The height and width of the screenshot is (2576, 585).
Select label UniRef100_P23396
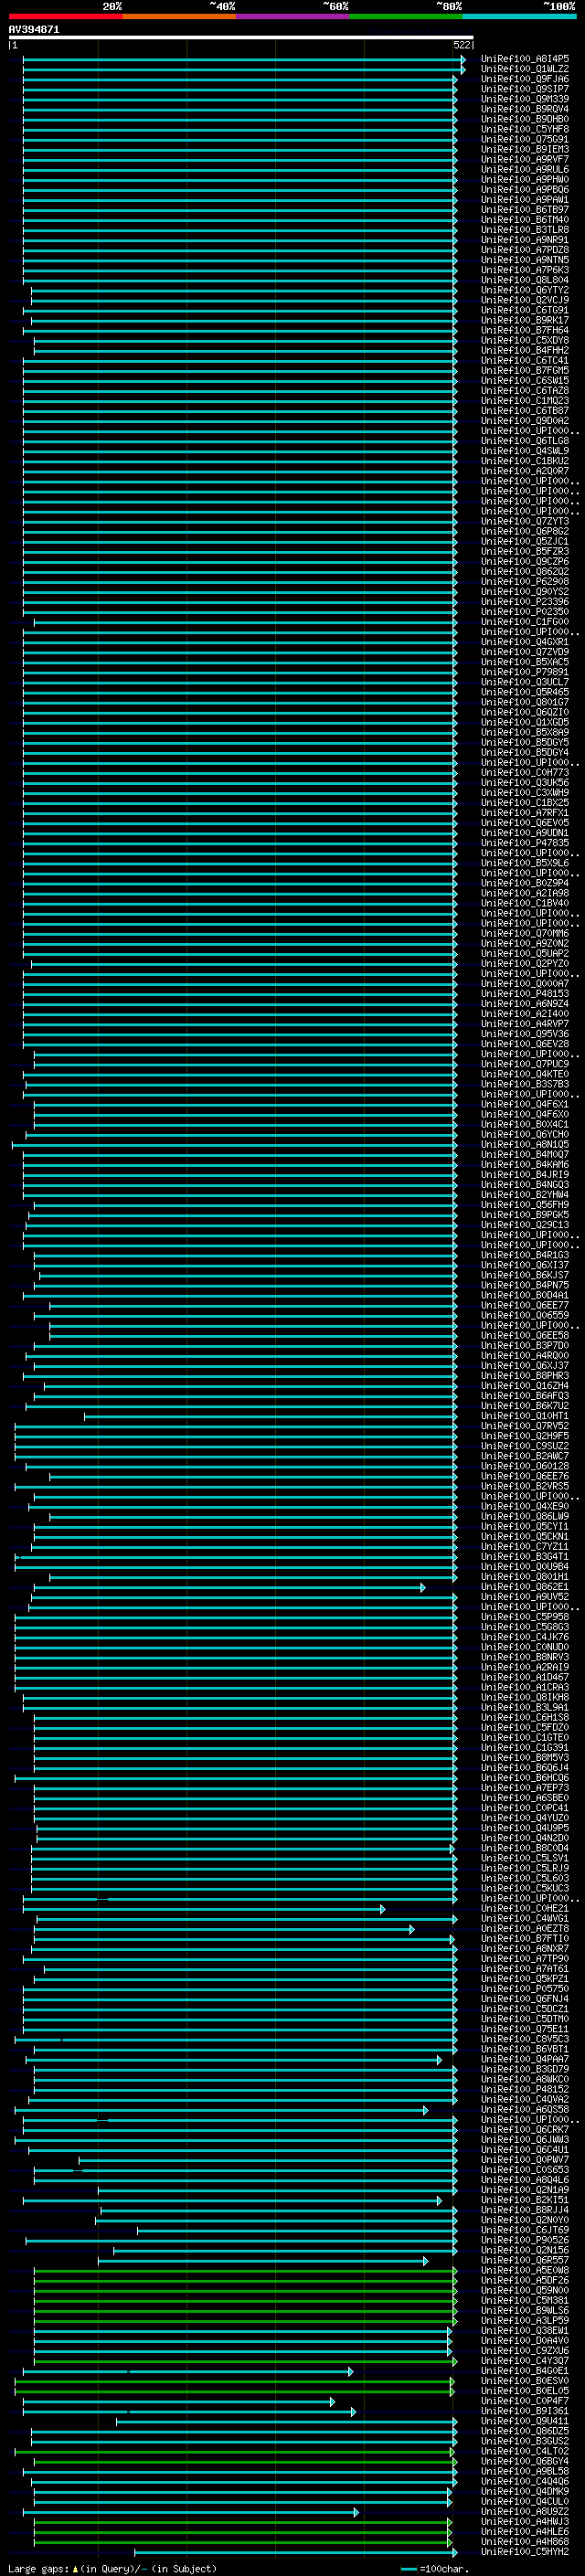click(x=525, y=602)
